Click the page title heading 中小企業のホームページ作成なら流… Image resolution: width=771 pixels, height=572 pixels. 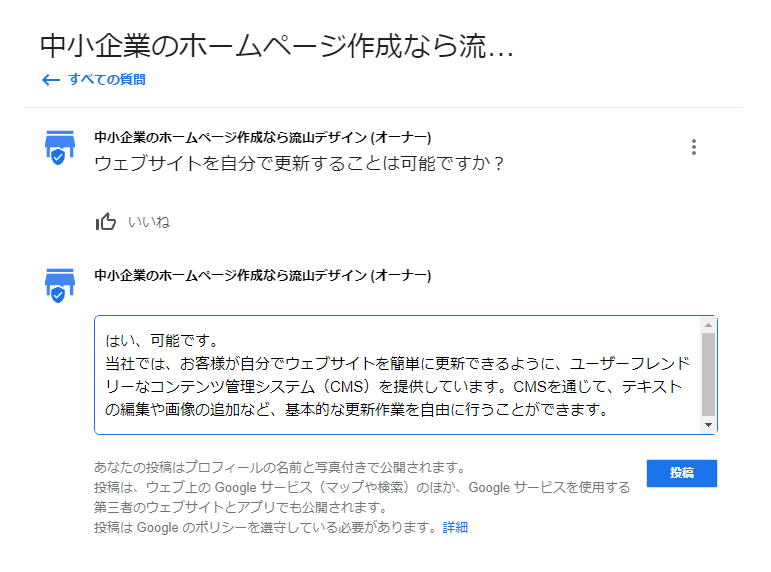click(276, 46)
